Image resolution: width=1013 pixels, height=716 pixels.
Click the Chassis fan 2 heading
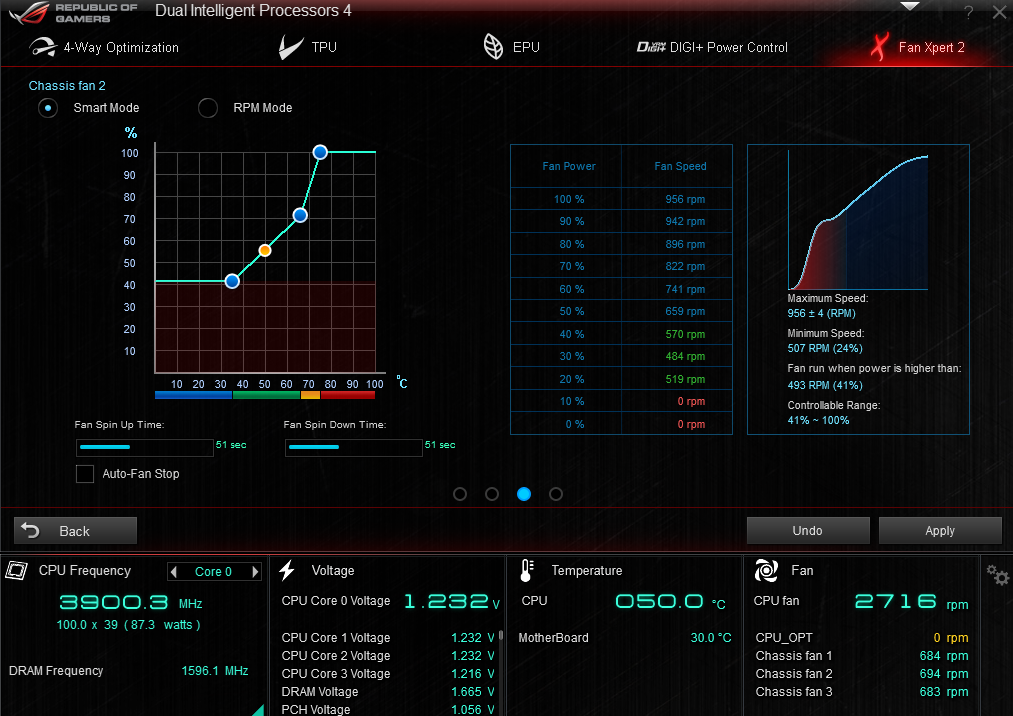click(x=67, y=85)
